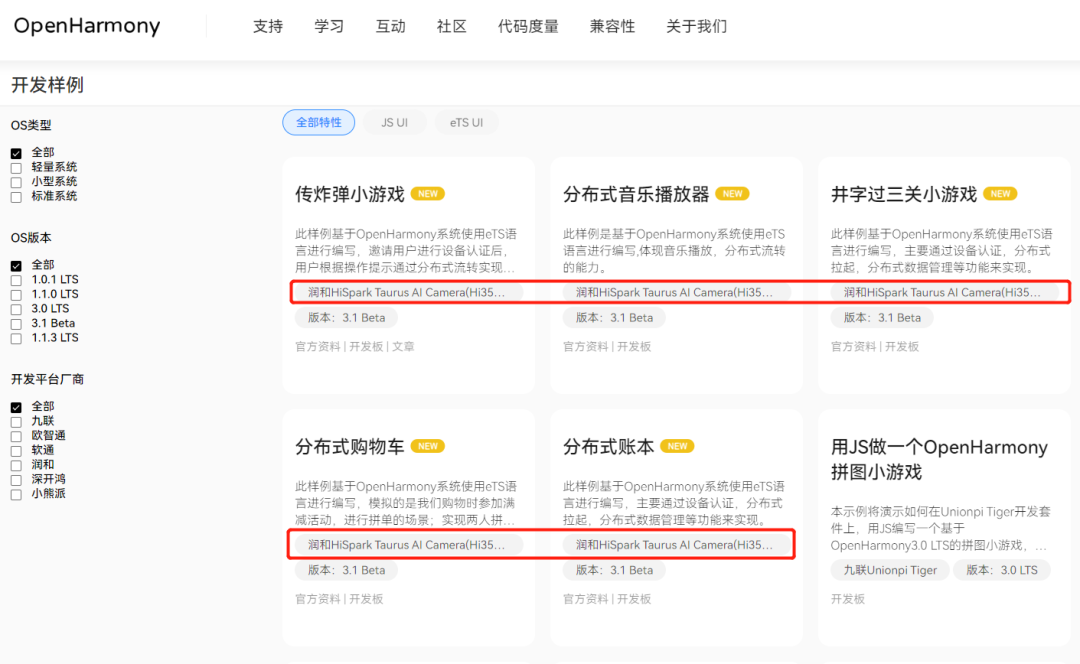Check the 深开鸿 vendor checkbox
1080x664 pixels.
tap(16, 480)
